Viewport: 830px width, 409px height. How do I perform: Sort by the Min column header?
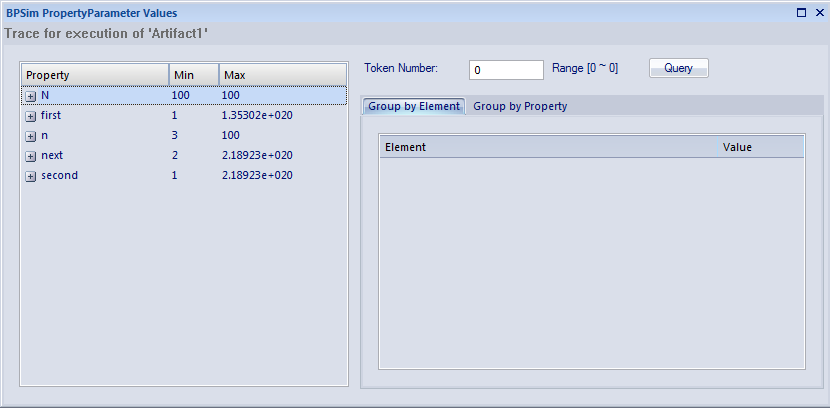[x=193, y=75]
